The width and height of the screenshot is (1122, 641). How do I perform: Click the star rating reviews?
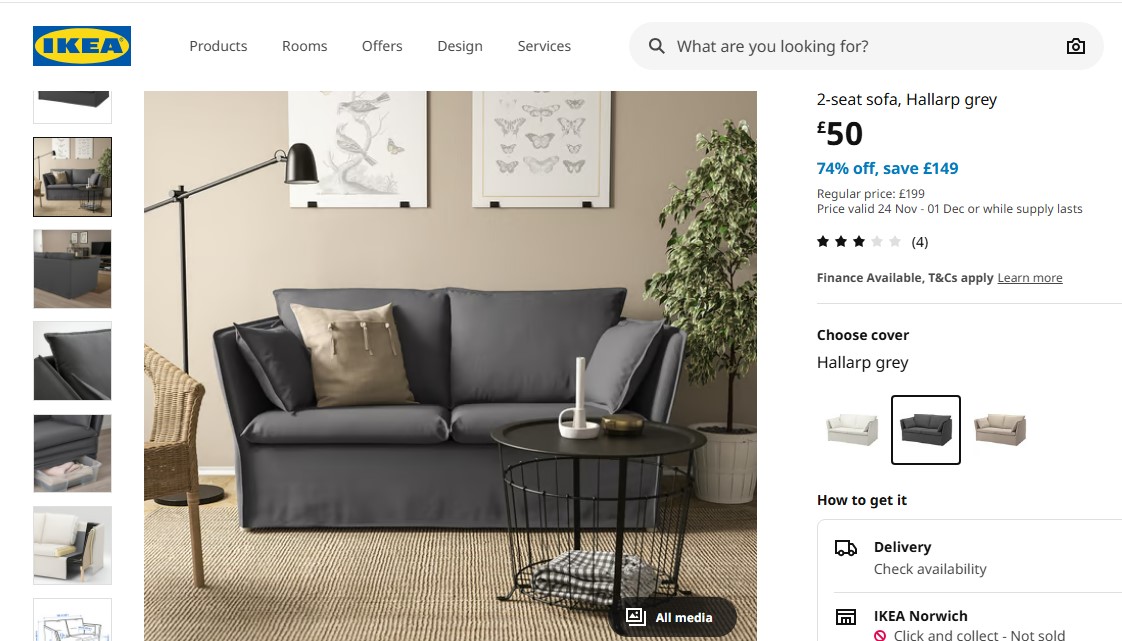[872, 242]
